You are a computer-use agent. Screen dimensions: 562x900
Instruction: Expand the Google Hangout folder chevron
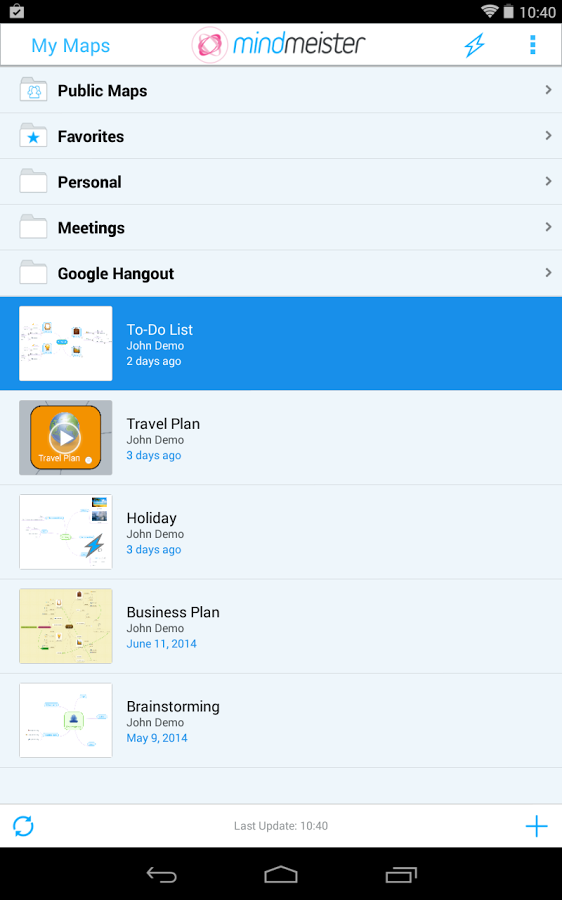tap(548, 273)
